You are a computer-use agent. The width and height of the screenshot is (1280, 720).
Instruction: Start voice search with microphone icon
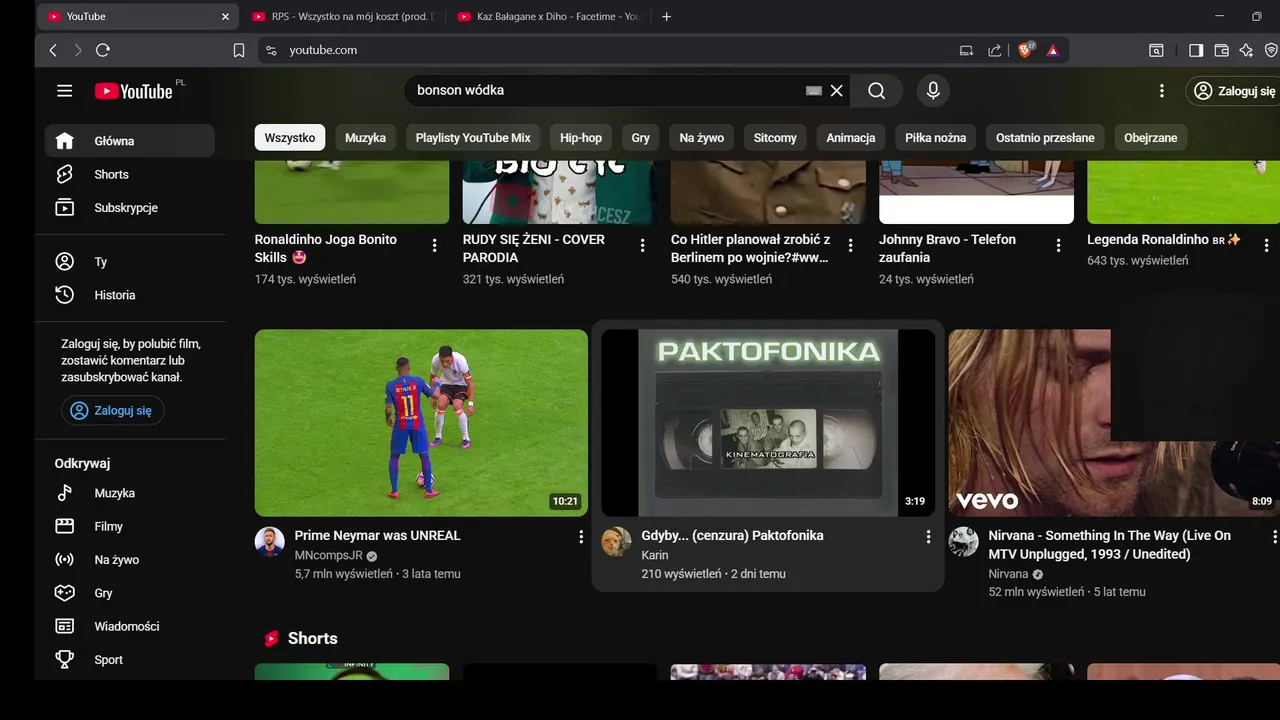933,91
